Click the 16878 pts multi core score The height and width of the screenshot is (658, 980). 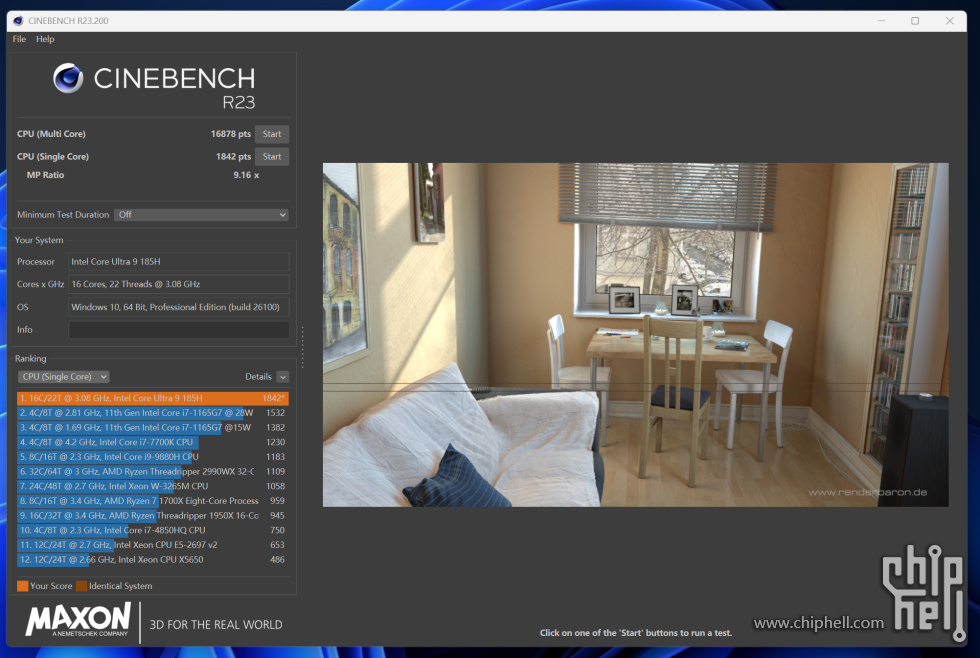(x=231, y=134)
